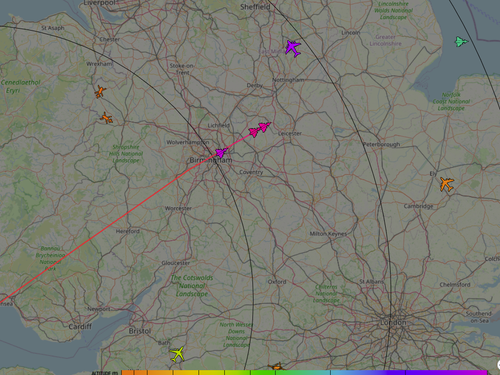The image size is (500, 375).
Task: Click the St Albans map label
Action: coord(372,282)
